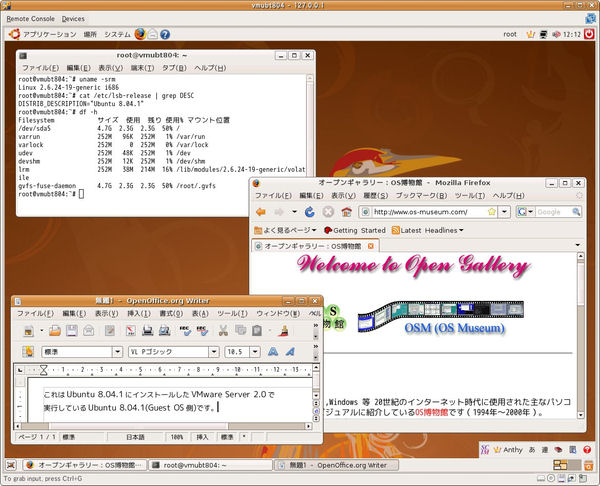Viewport: 600px width, 486px height.
Task: Open ブックマーク(B) menu in Firefox
Action: pos(421,195)
